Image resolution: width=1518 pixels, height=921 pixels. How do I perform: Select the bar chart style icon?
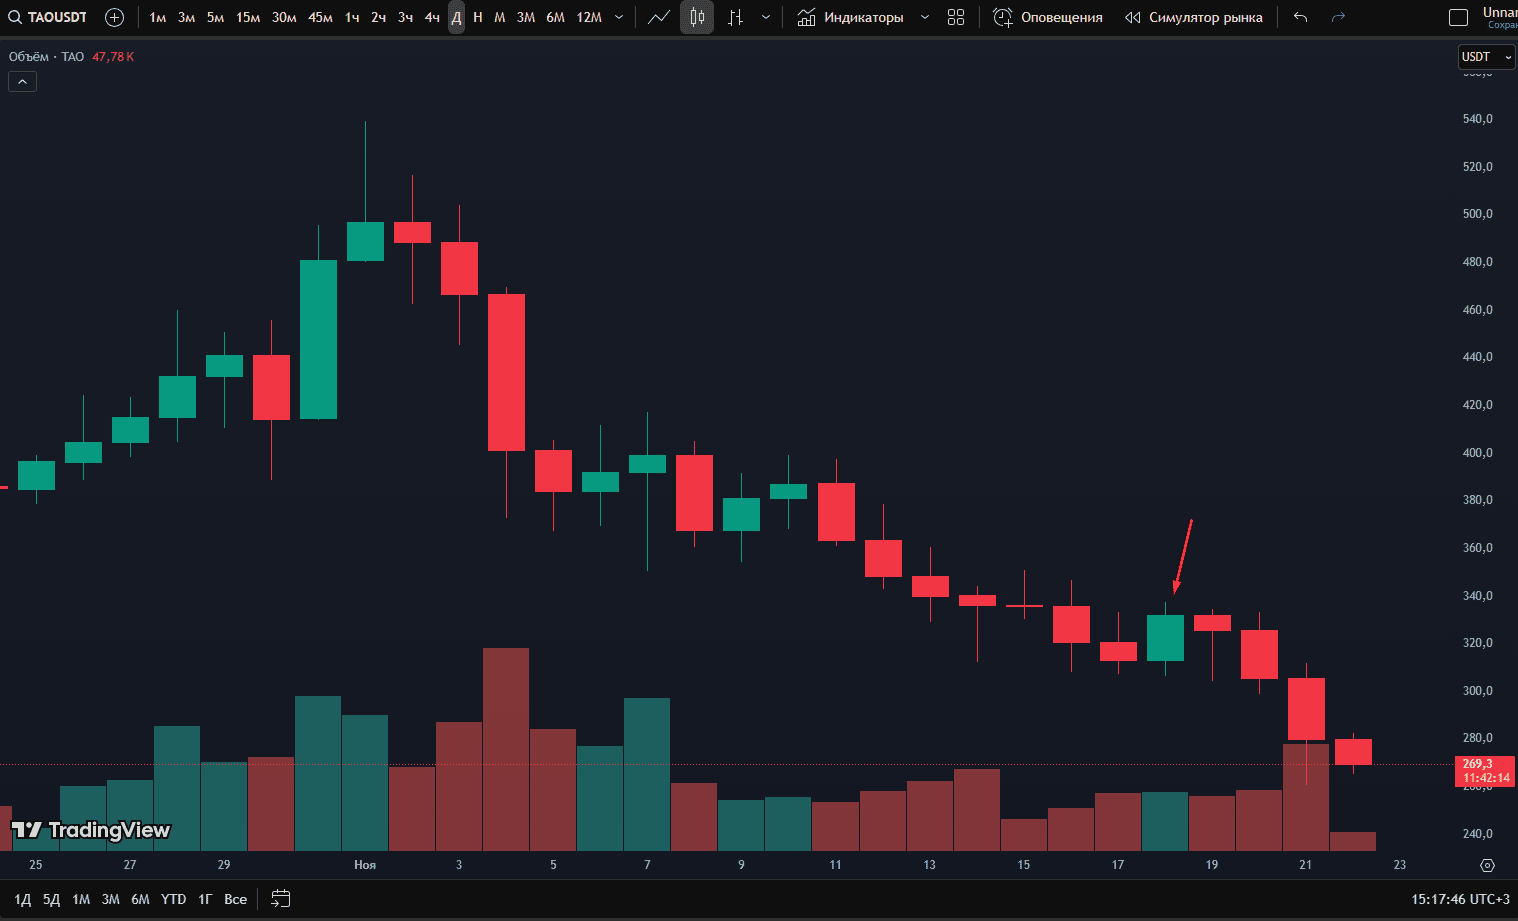(736, 17)
